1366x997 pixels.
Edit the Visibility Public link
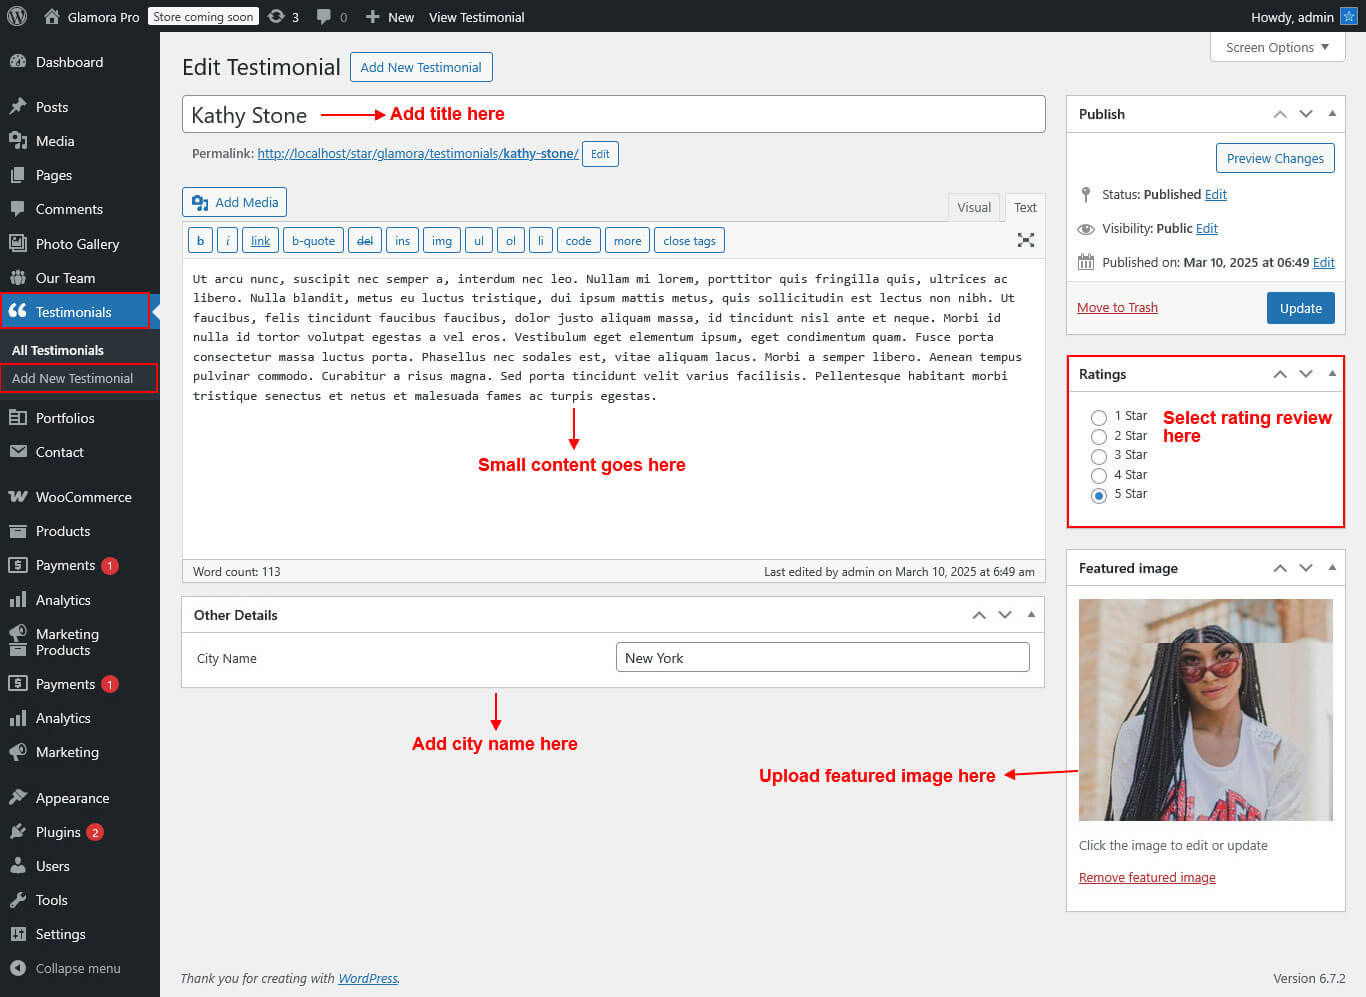point(1206,228)
